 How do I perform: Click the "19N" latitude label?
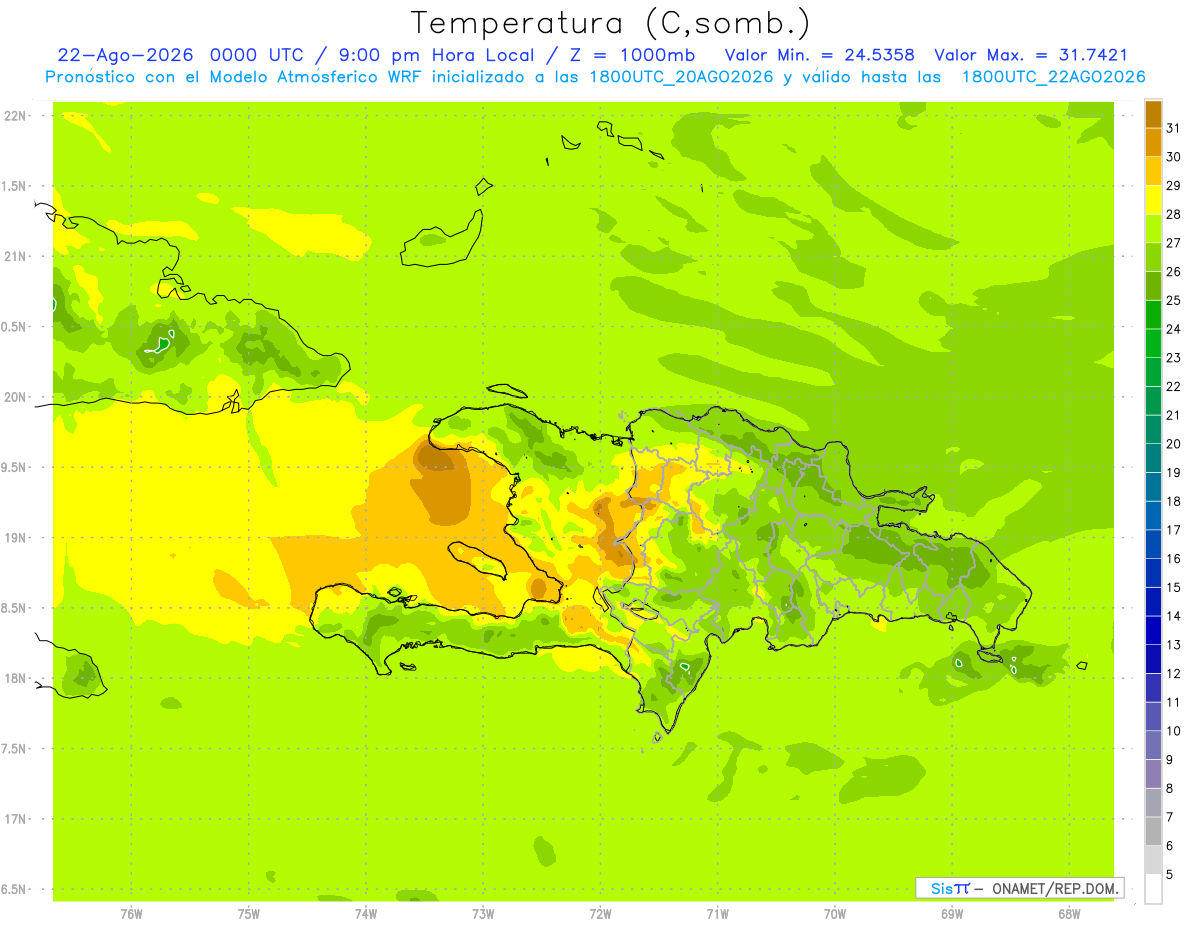click(x=17, y=538)
